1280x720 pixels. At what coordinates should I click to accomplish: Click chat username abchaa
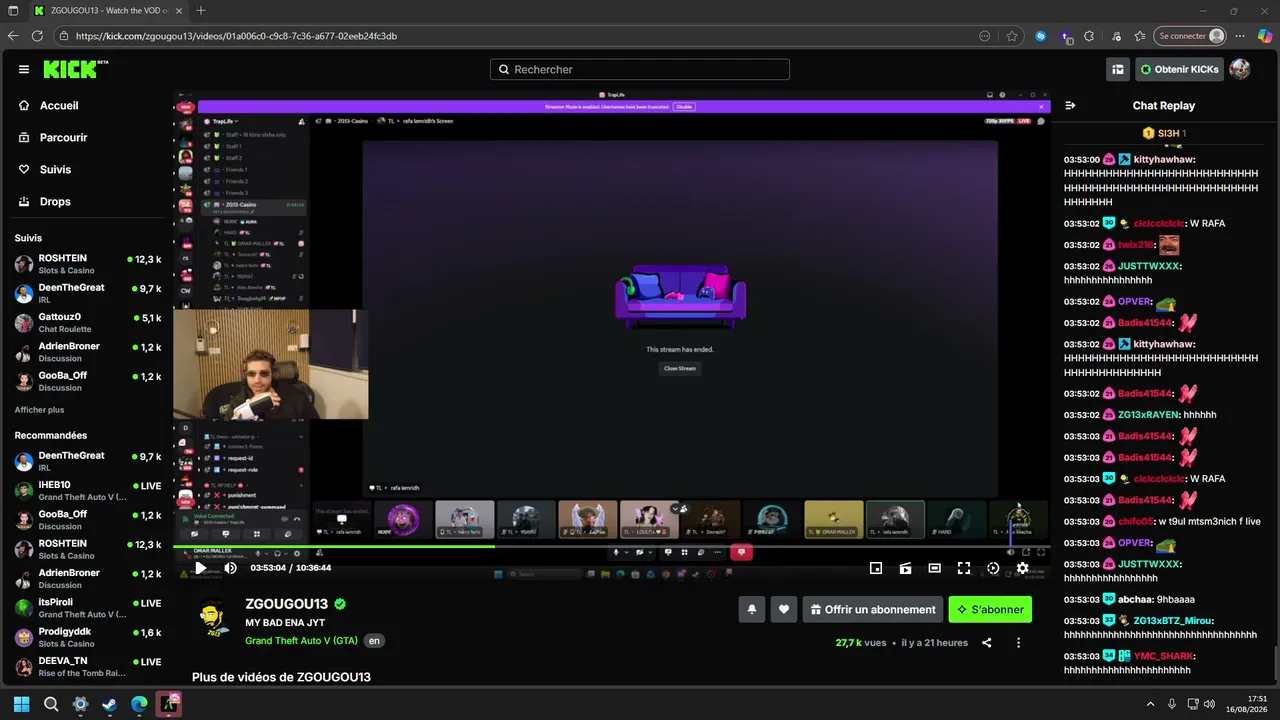click(x=1136, y=599)
